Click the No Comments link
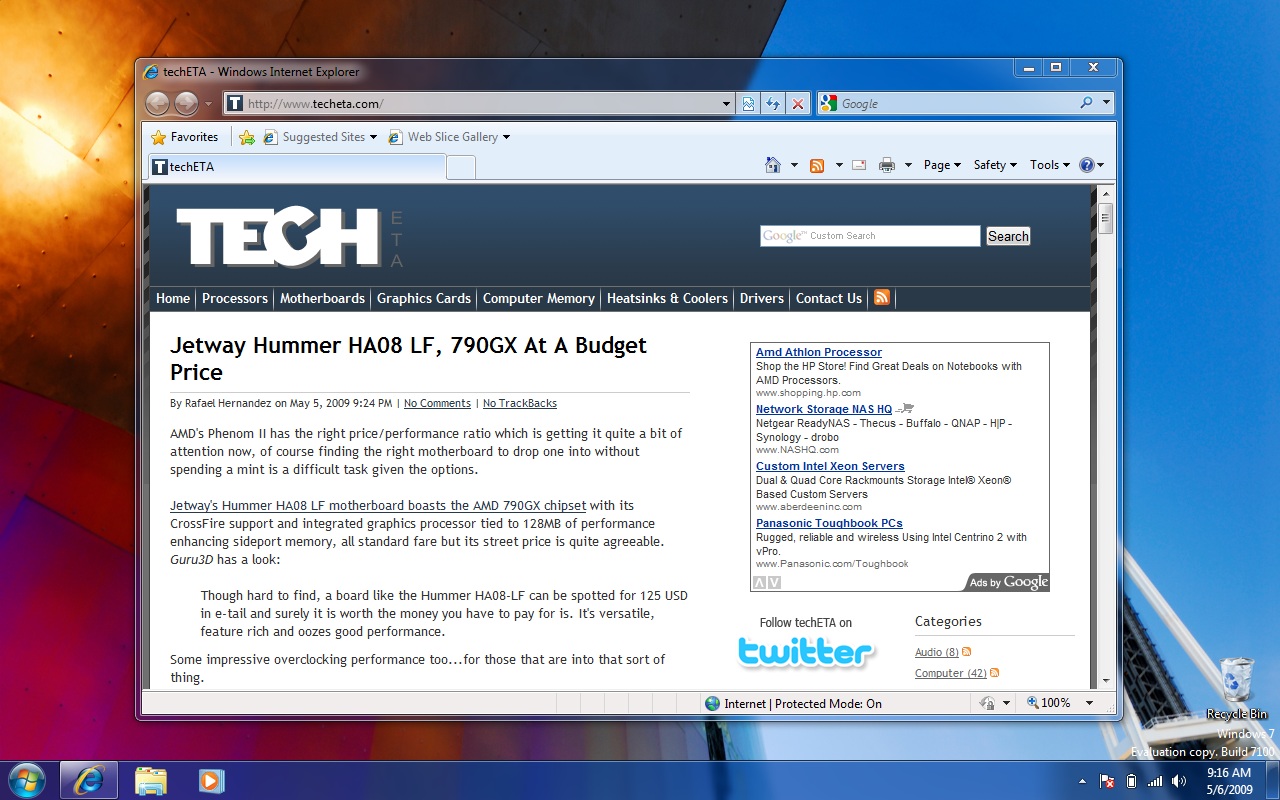The image size is (1280, 800). (x=437, y=404)
